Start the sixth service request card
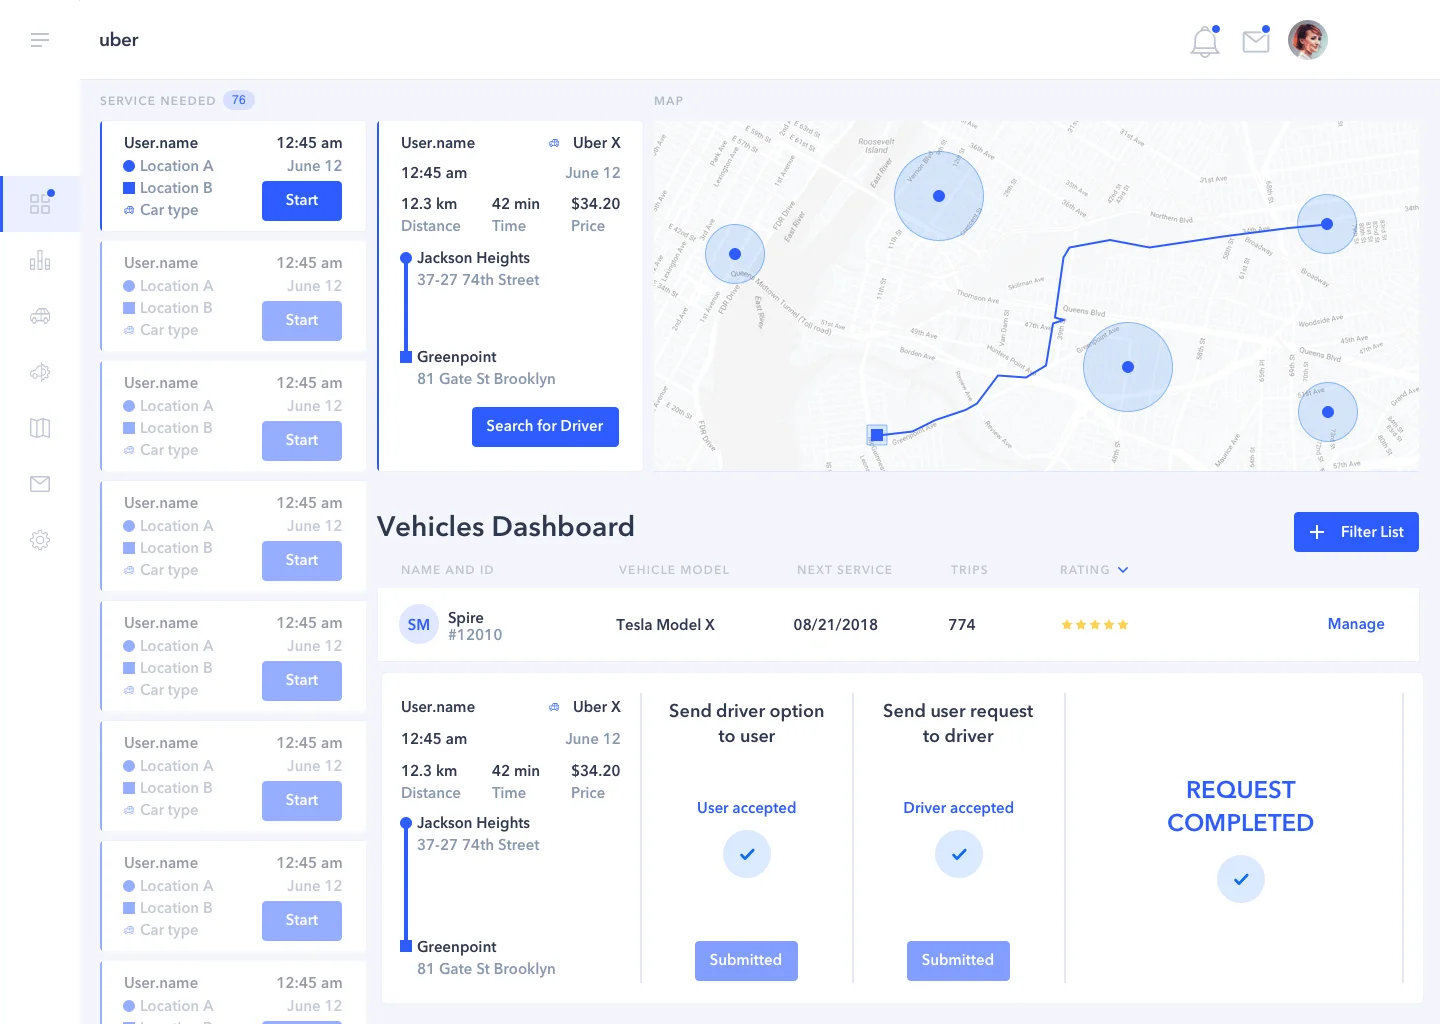 pyautogui.click(x=302, y=800)
